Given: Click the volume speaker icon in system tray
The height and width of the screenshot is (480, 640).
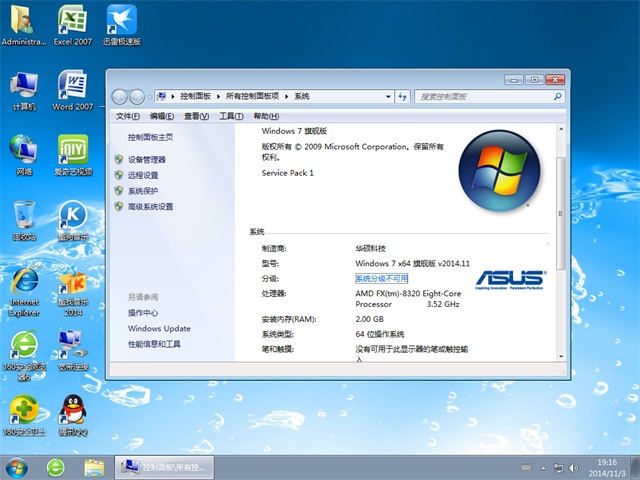Looking at the screenshot, I should coord(574,467).
